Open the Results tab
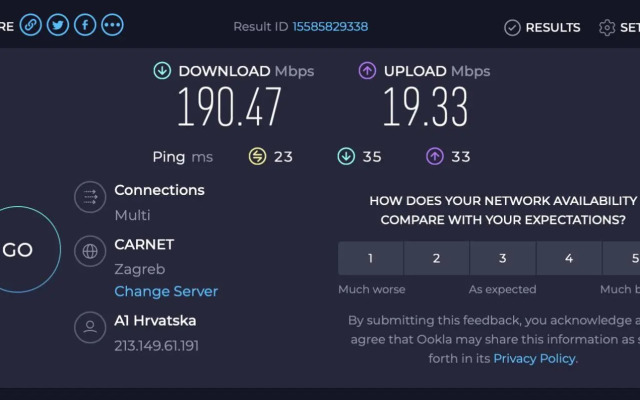Viewport: 640px width, 400px height. [542, 28]
